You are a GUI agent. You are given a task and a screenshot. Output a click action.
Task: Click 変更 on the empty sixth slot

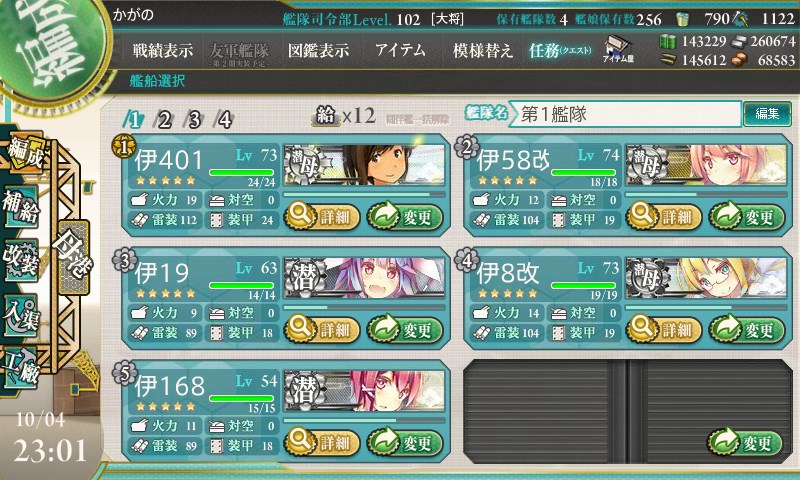coord(744,442)
